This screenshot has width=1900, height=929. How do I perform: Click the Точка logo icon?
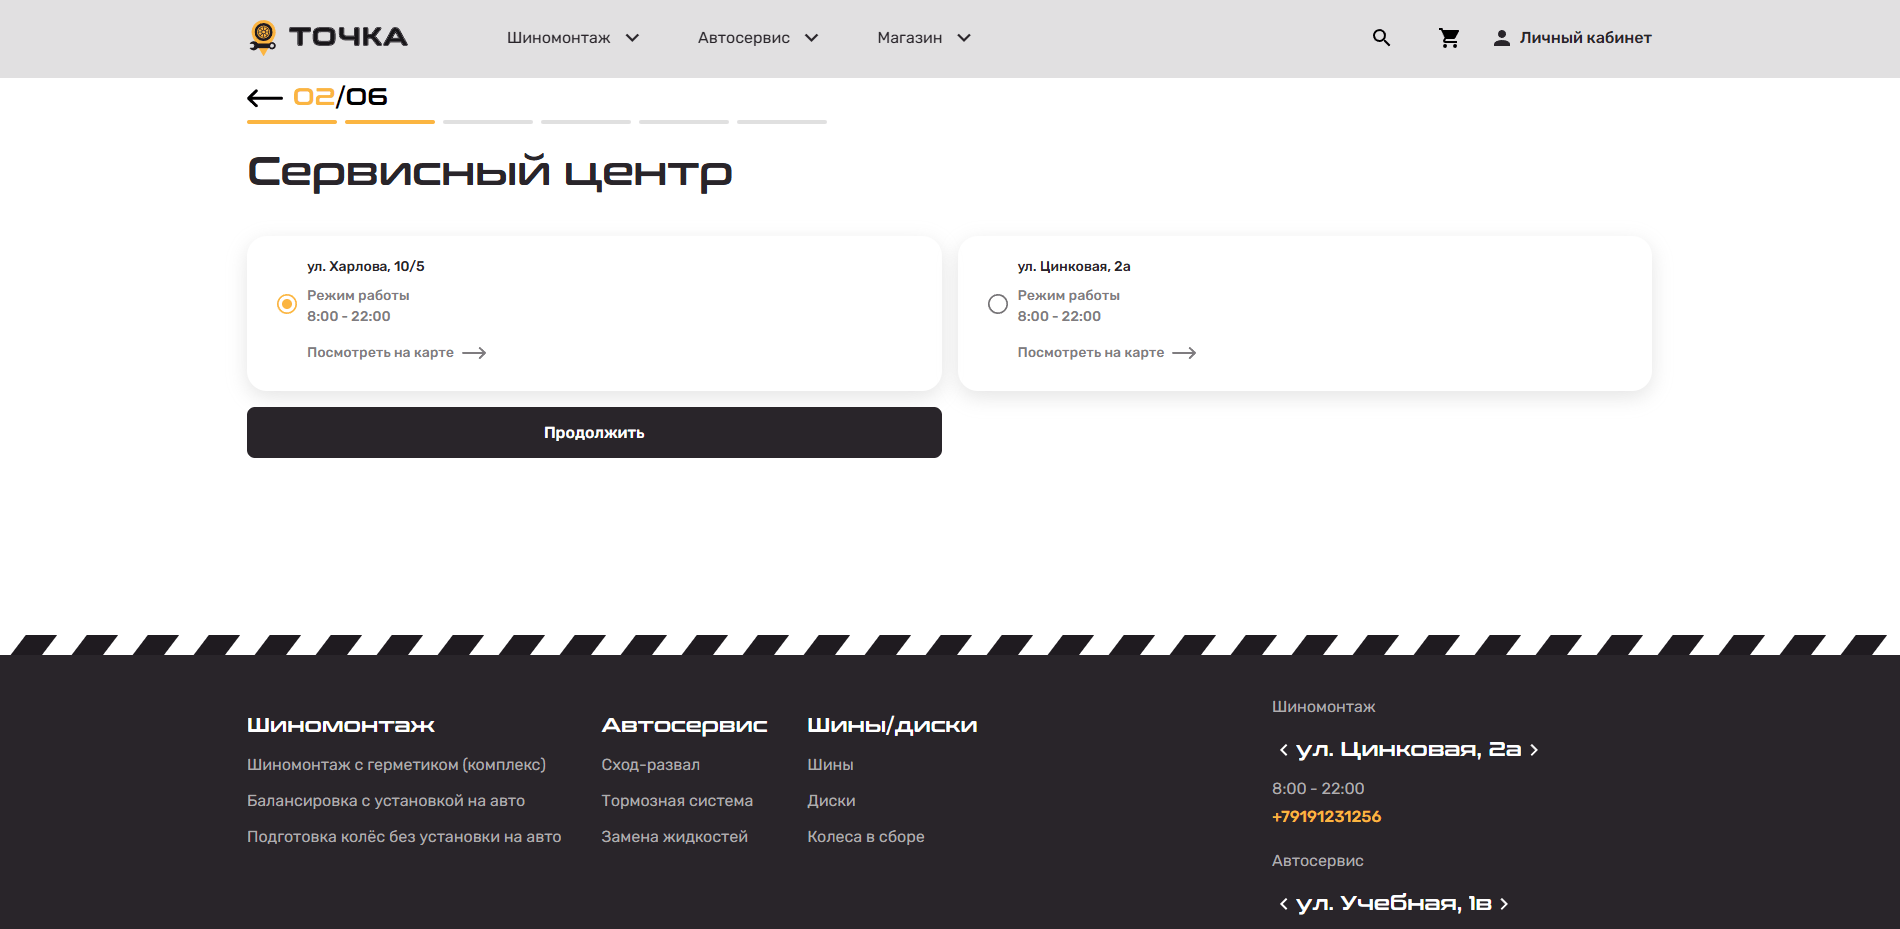click(x=263, y=37)
